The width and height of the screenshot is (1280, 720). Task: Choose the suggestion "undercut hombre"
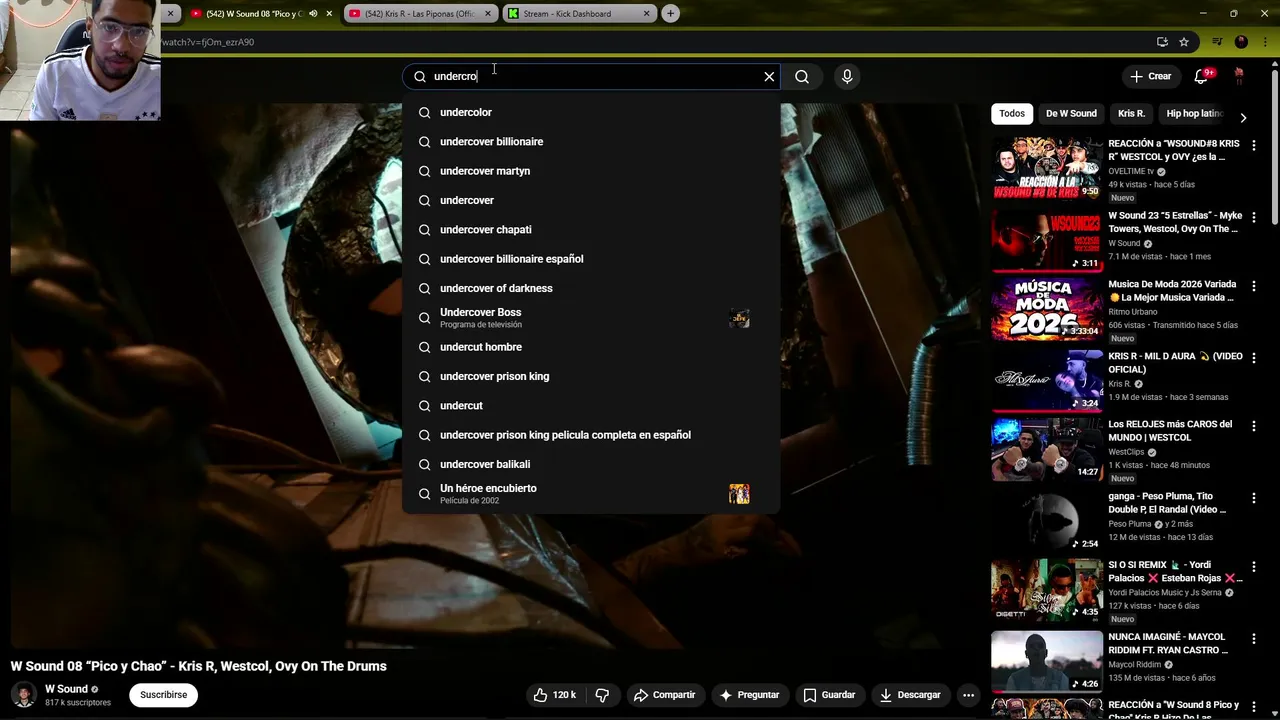[x=591, y=347]
